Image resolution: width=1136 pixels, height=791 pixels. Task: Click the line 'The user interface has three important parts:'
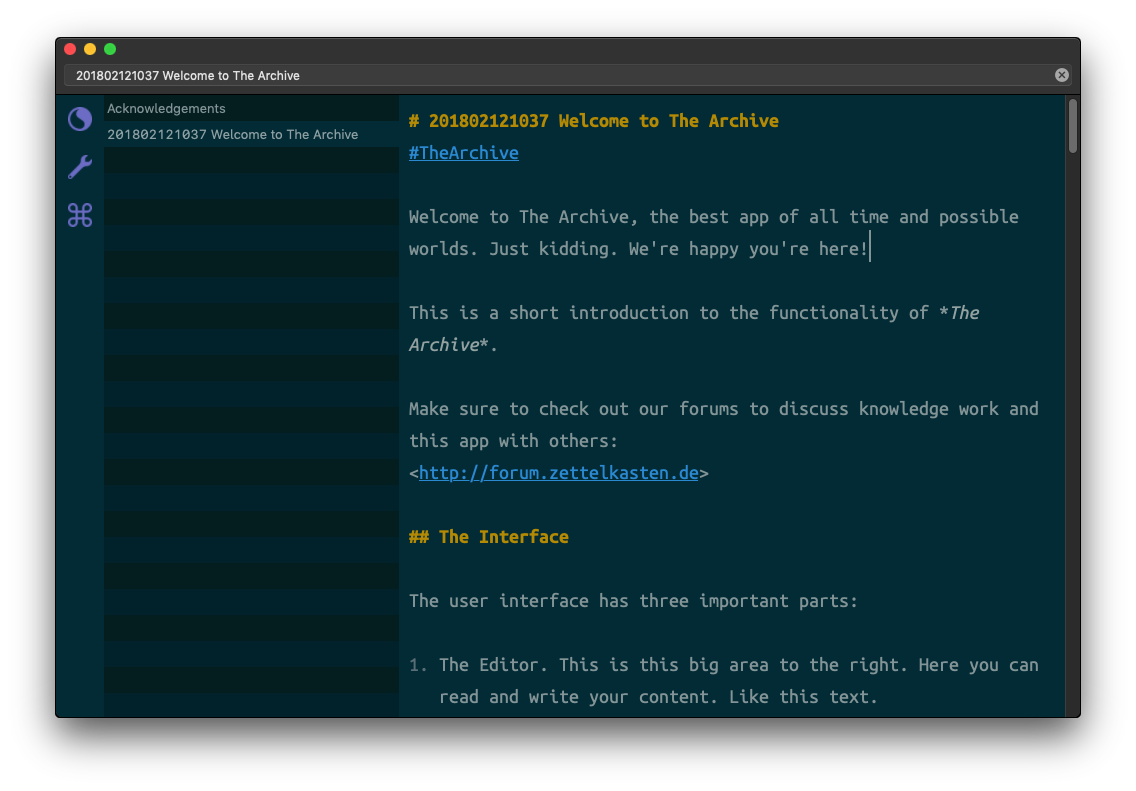pyautogui.click(x=633, y=601)
